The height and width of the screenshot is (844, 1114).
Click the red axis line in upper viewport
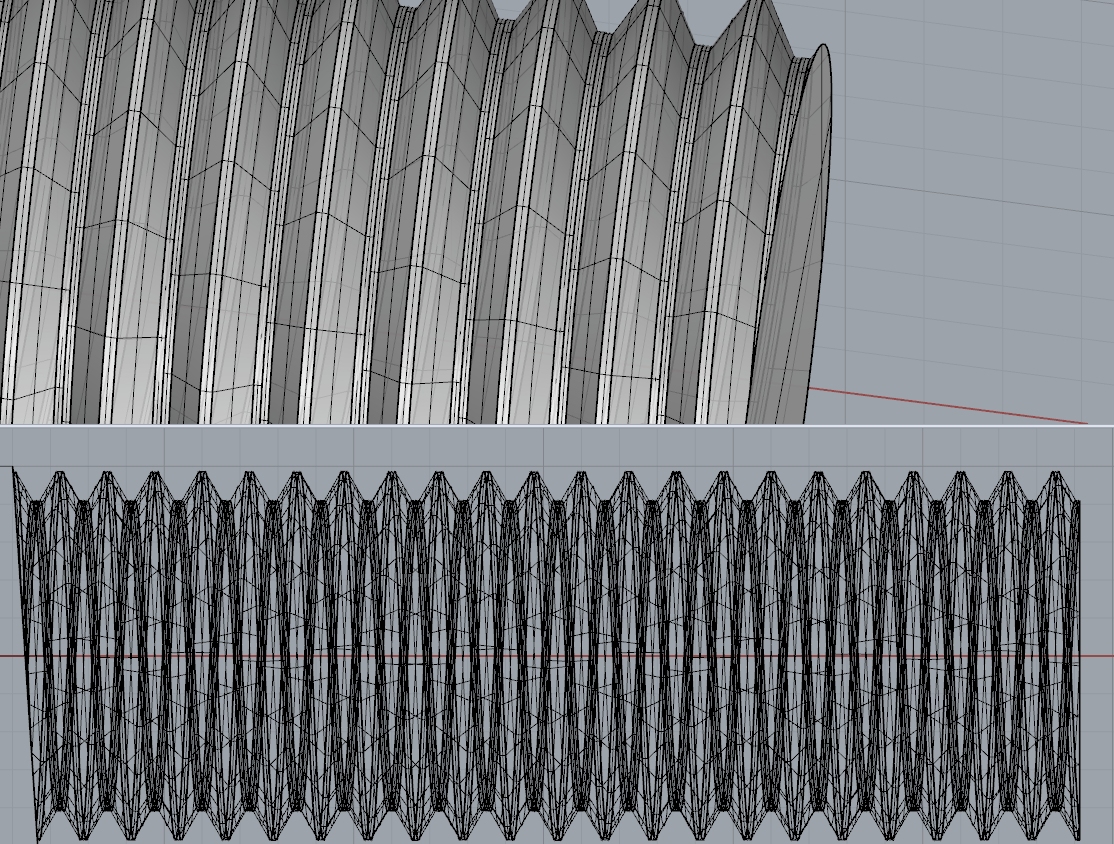[x=948, y=406]
